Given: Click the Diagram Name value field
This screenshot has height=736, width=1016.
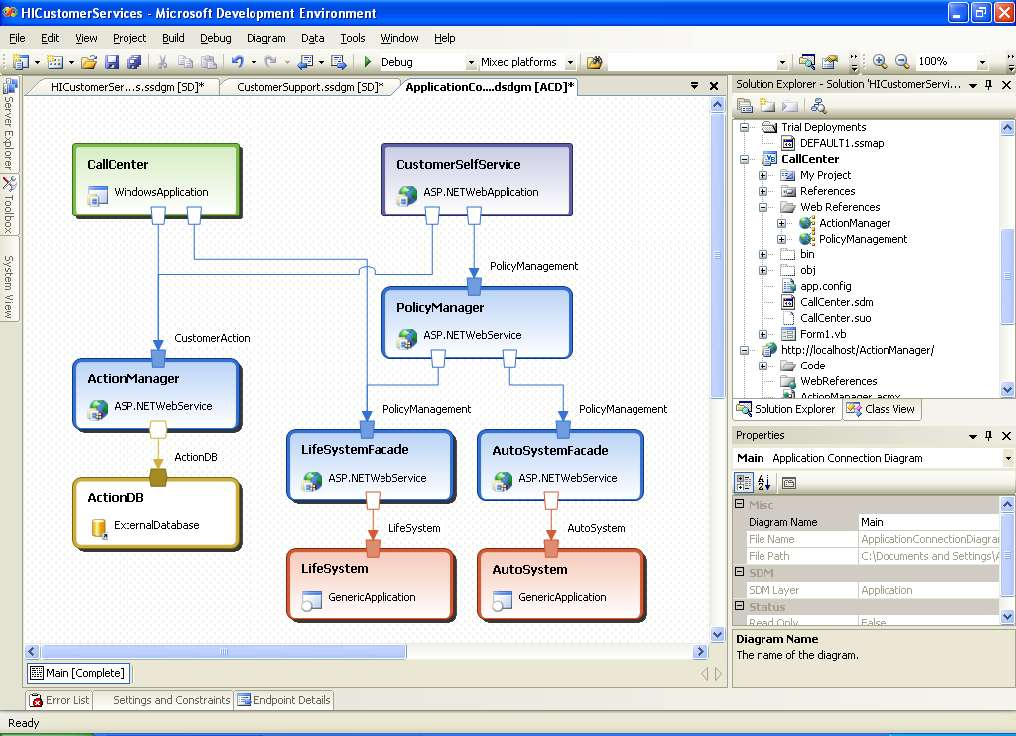Looking at the screenshot, I should click(929, 522).
